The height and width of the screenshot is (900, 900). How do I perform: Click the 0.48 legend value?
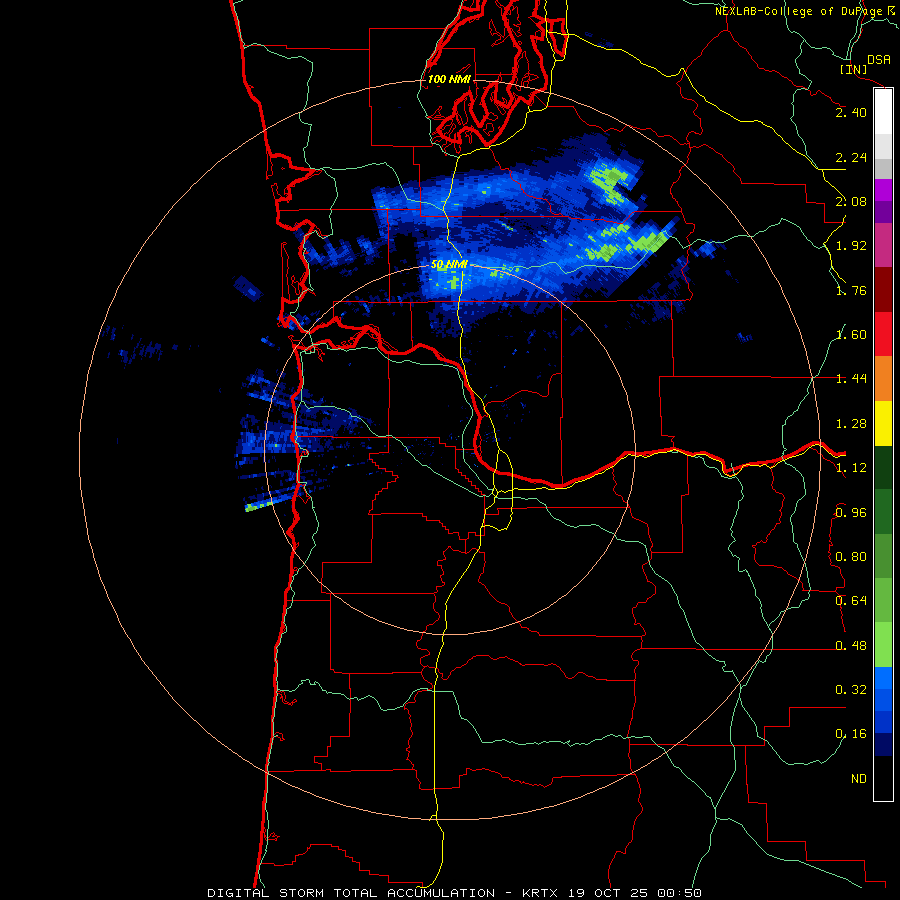tap(851, 646)
